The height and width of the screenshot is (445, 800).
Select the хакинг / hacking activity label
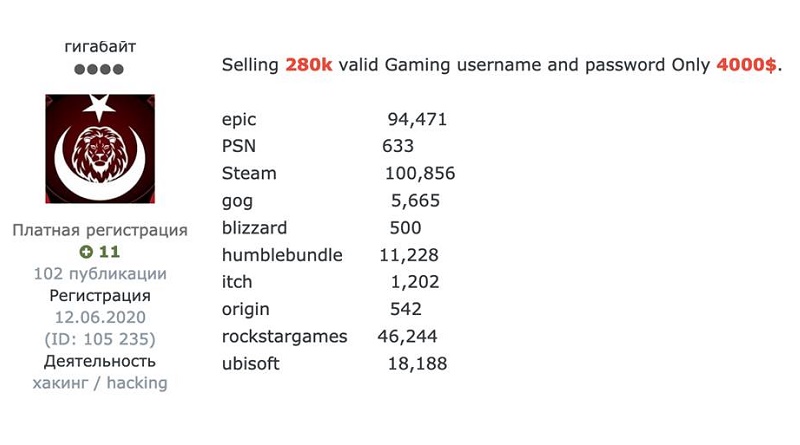pyautogui.click(x=100, y=383)
